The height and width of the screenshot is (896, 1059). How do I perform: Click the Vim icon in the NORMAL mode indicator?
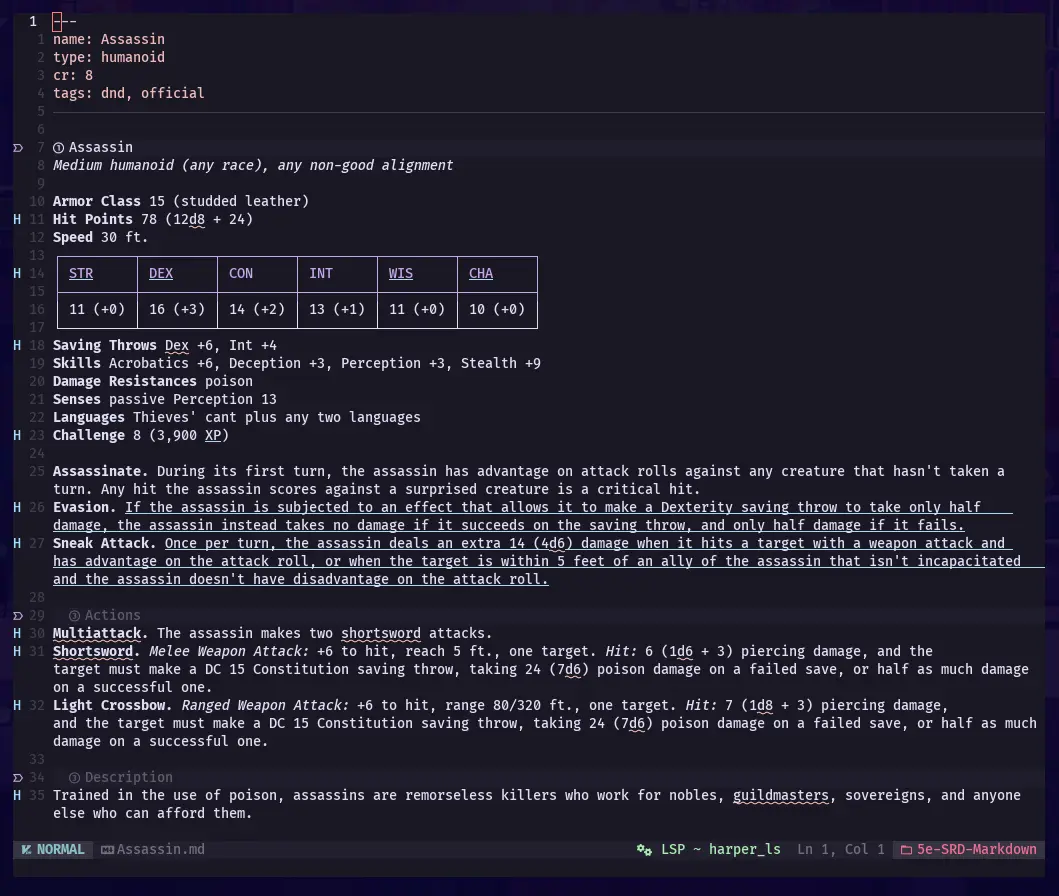[26, 849]
